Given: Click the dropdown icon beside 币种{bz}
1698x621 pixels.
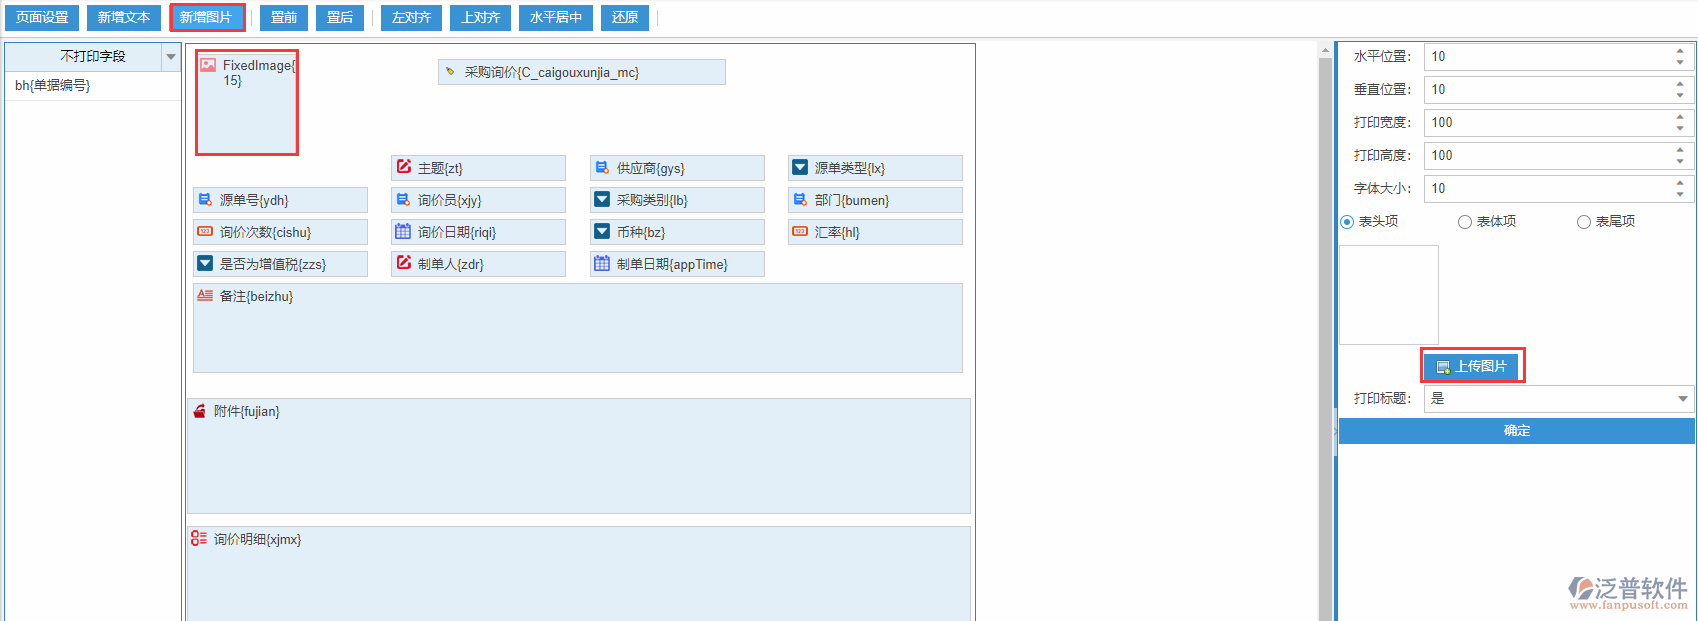Looking at the screenshot, I should pyautogui.click(x=602, y=231).
